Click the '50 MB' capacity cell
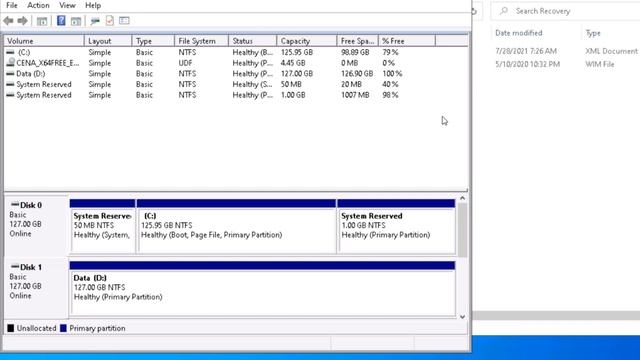 tap(291, 84)
